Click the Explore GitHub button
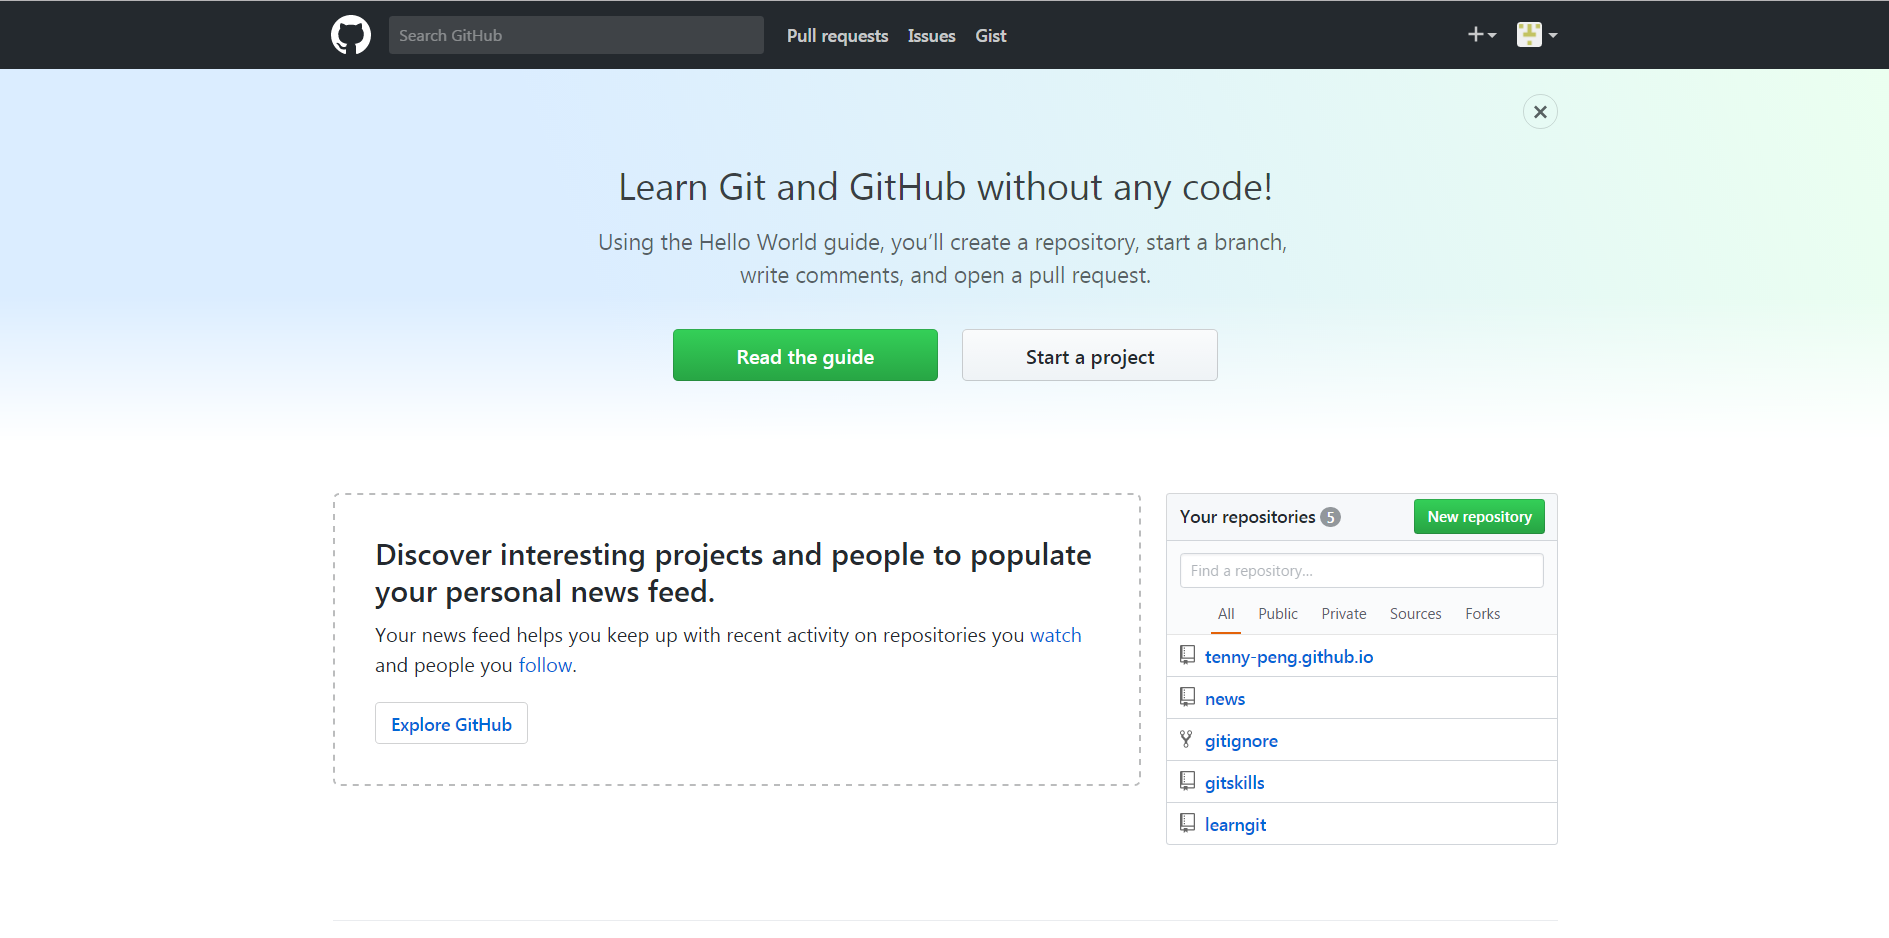The image size is (1889, 938). tap(451, 723)
